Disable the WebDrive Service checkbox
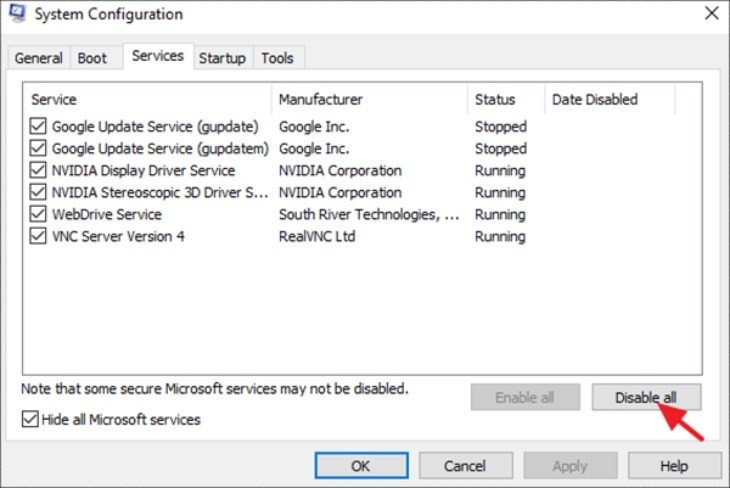Image resolution: width=730 pixels, height=488 pixels. [x=38, y=215]
